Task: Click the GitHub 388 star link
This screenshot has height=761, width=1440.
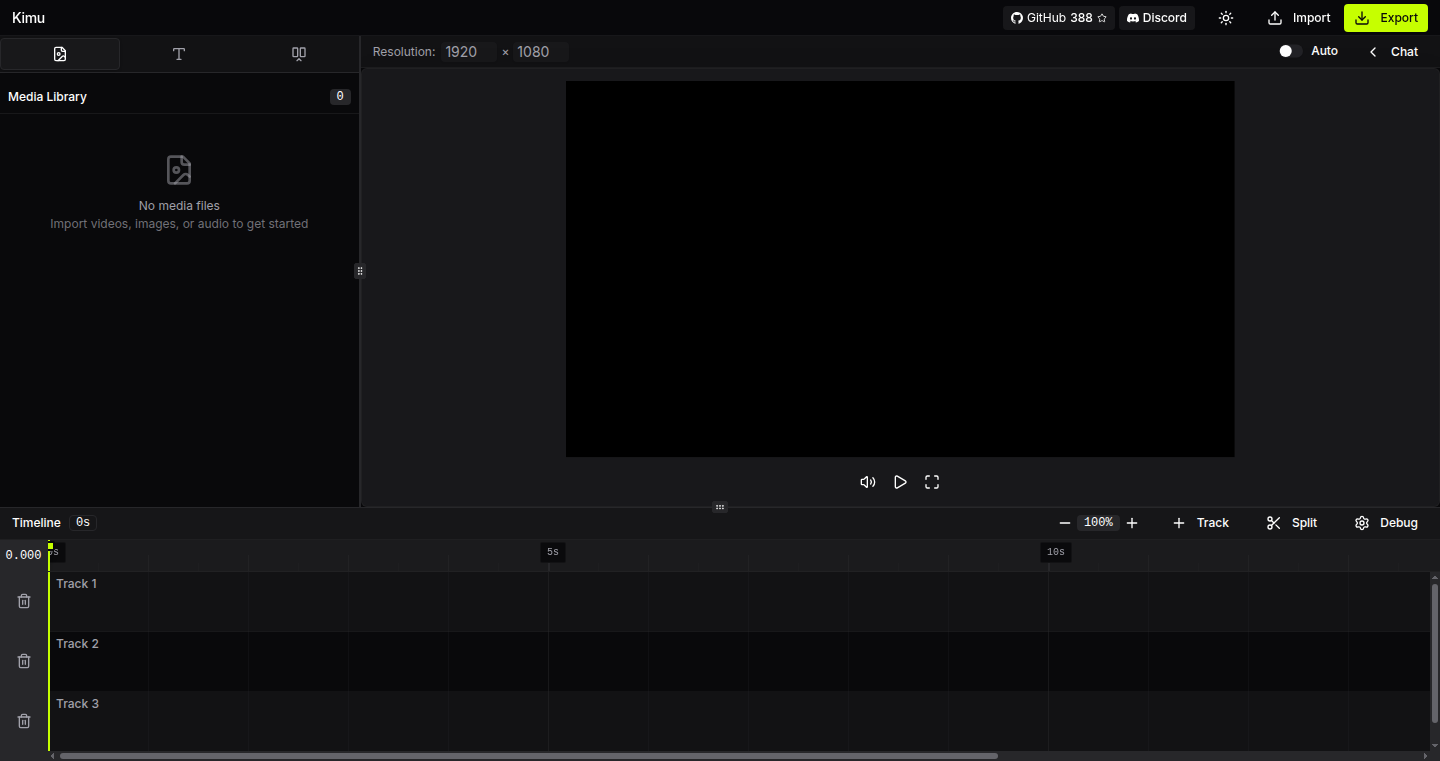Action: [1059, 18]
